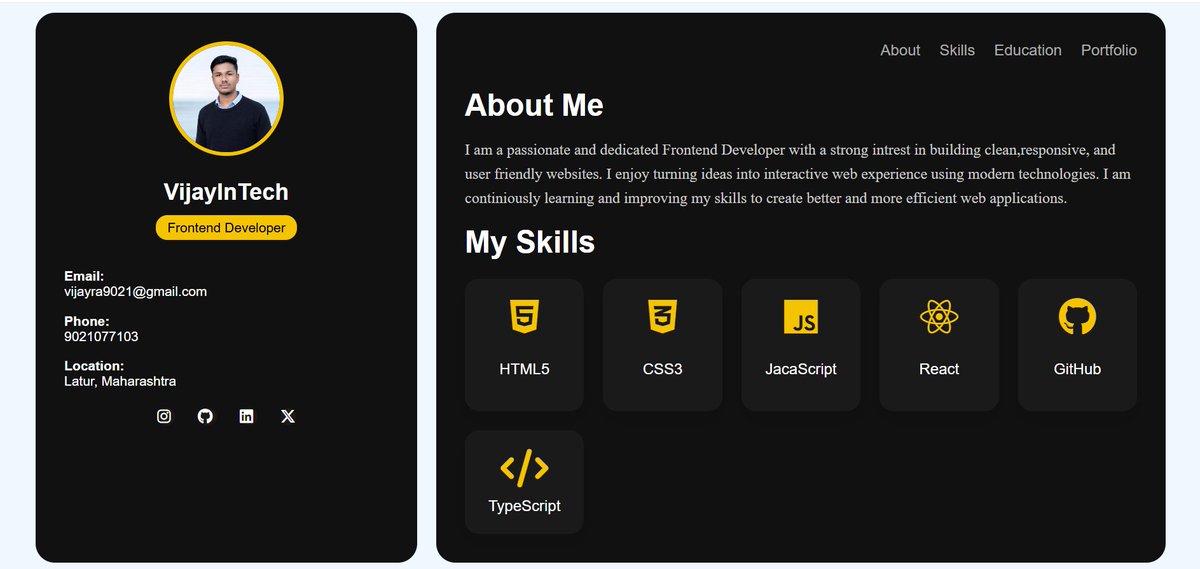Select the VijayInTech name heading
Screen dimensions: 1200x569
[x=226, y=192]
